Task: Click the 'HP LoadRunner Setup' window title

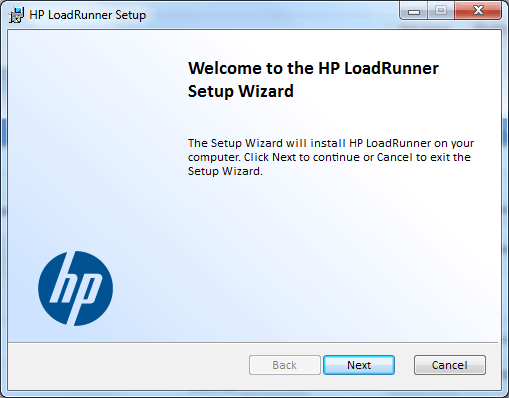Action: [88, 15]
